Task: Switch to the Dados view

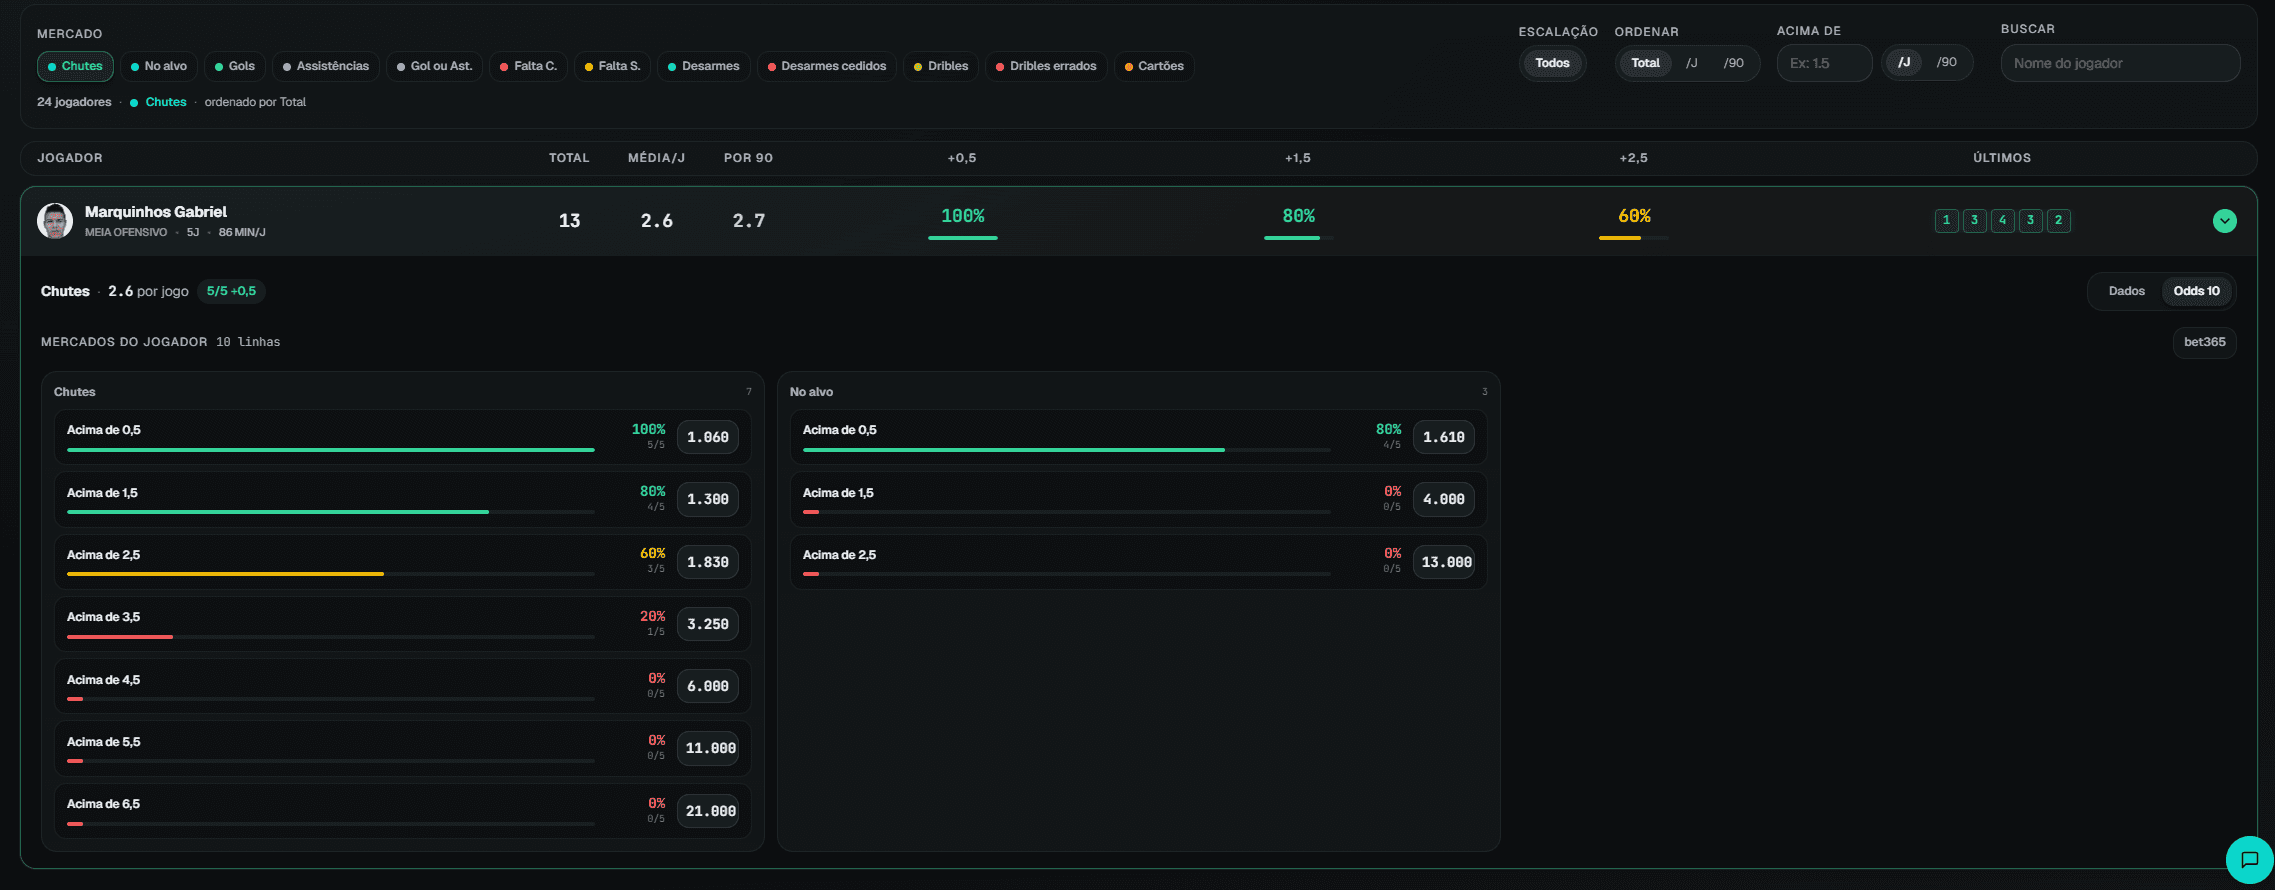Action: 2126,291
